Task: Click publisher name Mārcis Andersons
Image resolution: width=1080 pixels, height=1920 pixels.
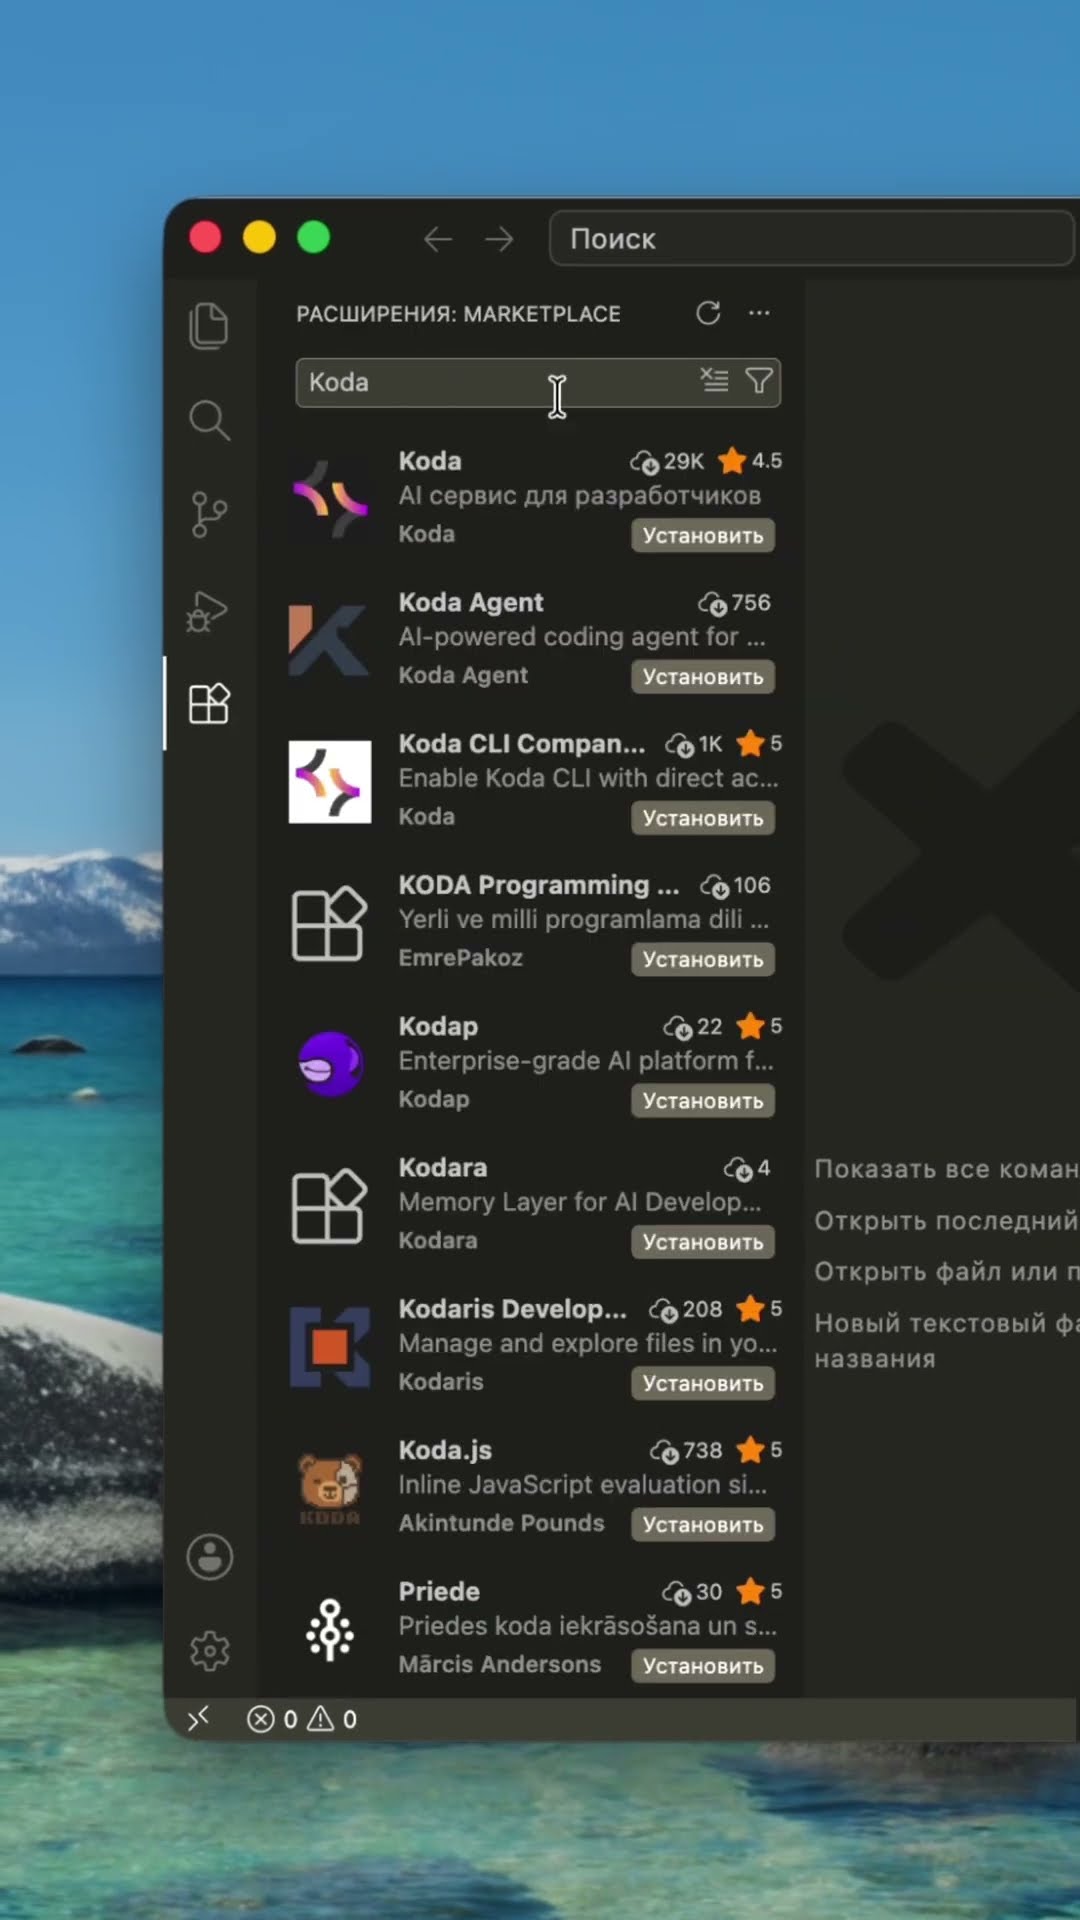Action: [x=500, y=1664]
